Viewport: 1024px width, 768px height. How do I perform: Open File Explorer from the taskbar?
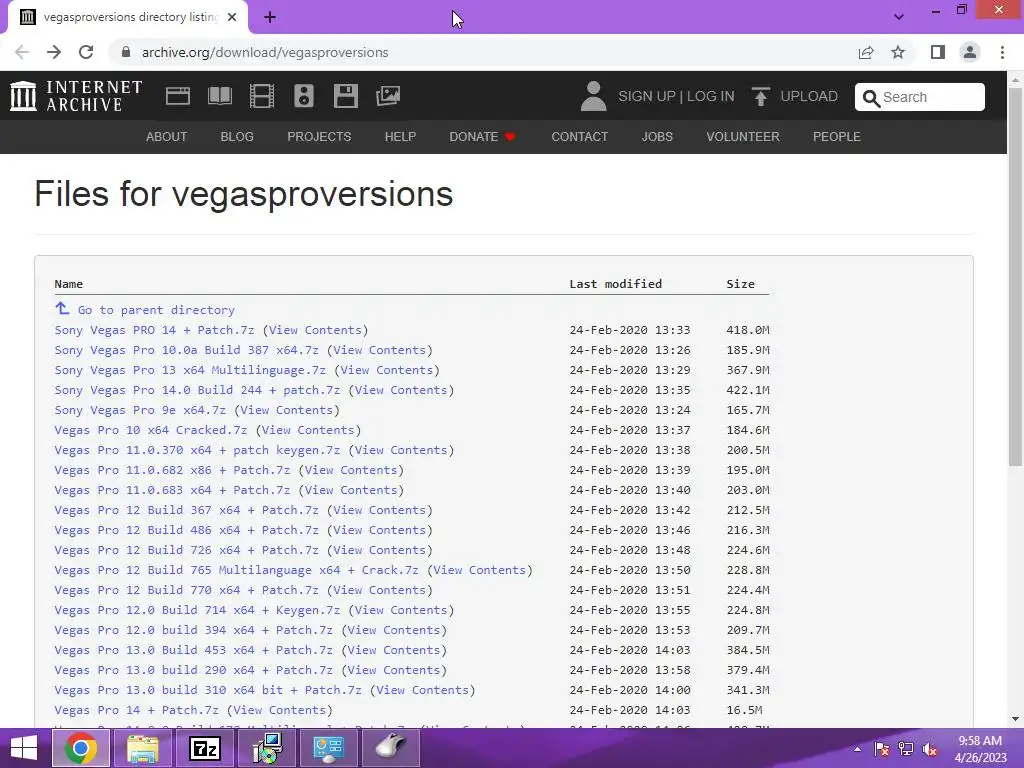(x=142, y=748)
